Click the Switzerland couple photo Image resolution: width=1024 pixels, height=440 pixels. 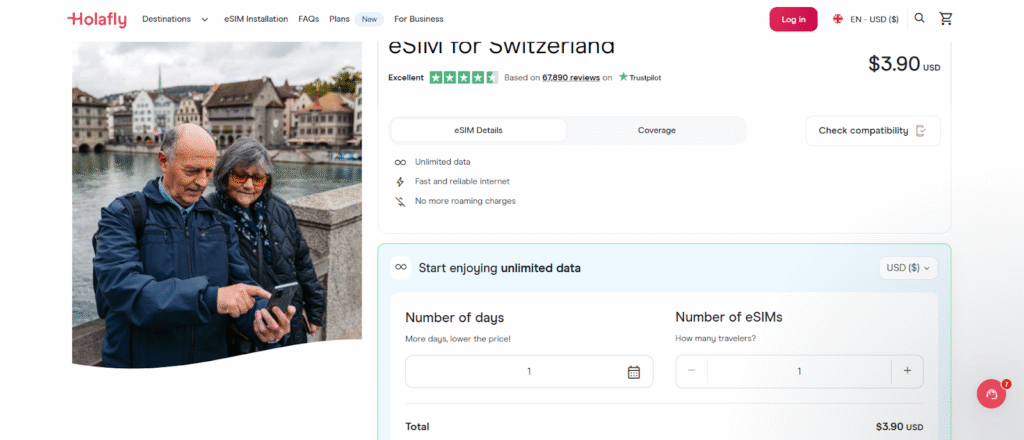click(x=217, y=204)
